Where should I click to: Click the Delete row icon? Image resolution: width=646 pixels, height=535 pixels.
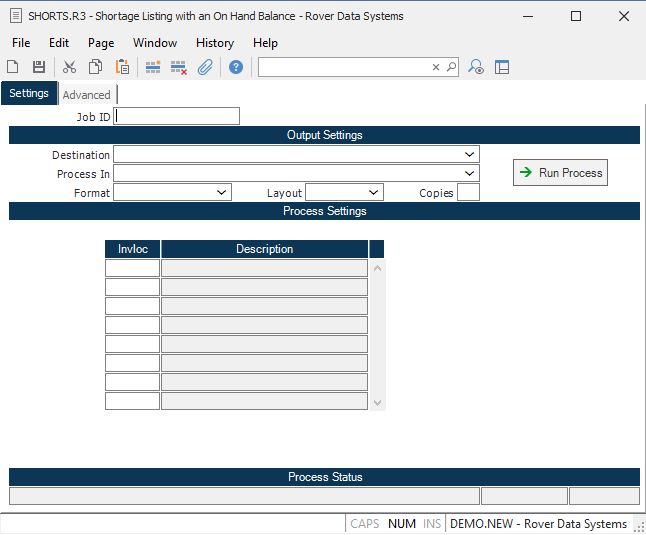[179, 67]
